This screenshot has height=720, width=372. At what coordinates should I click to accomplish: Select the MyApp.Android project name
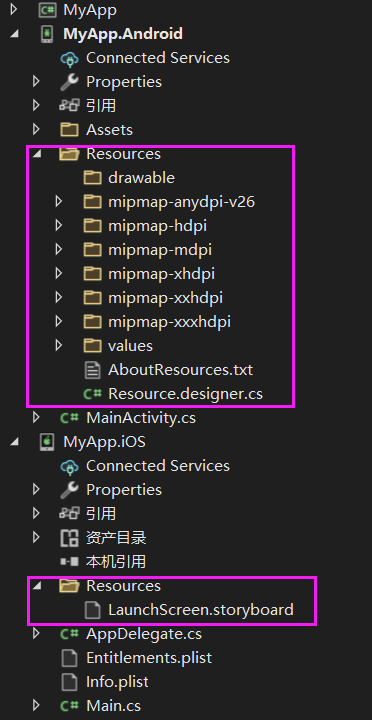click(123, 34)
